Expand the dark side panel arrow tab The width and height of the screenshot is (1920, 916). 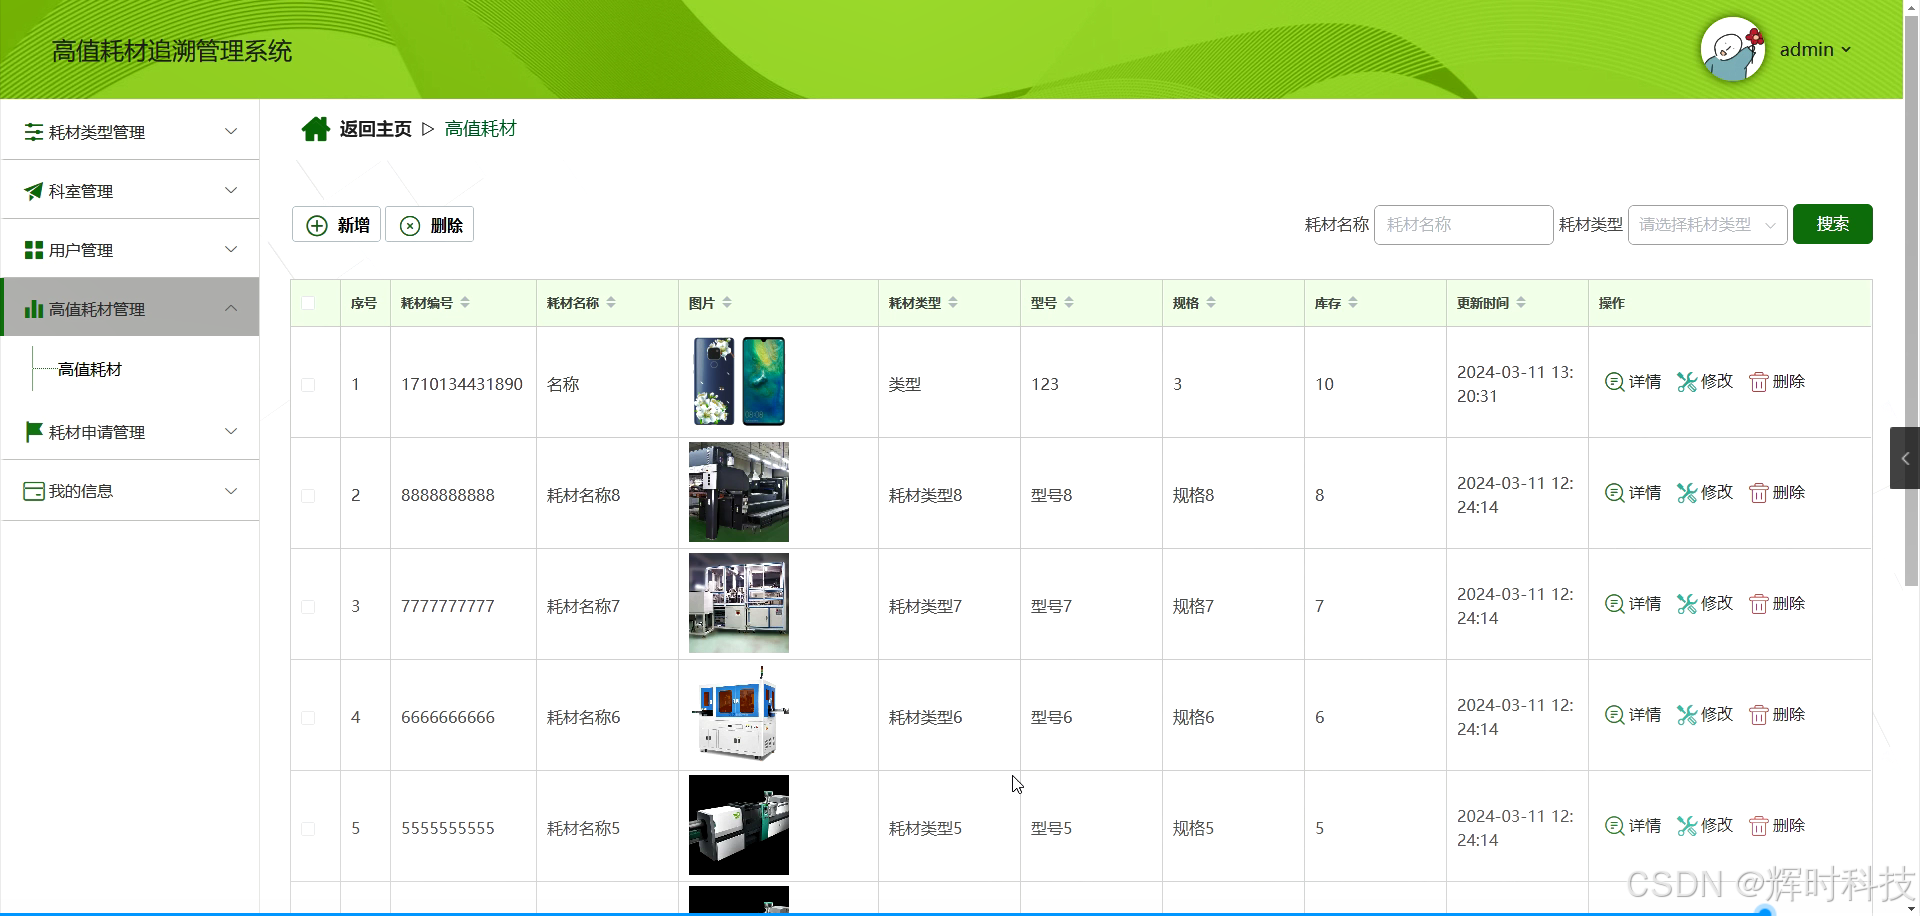[x=1904, y=458]
